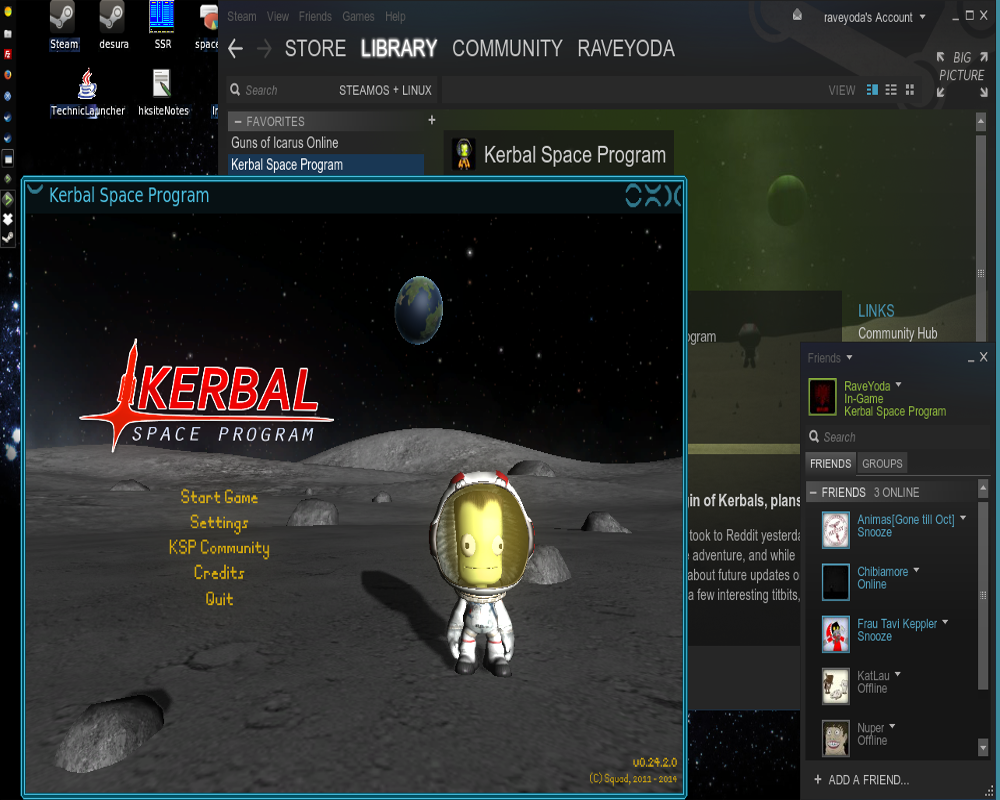Go to the RAVEYODA profile tab
Screen dimensions: 1000x800
[x=626, y=48]
